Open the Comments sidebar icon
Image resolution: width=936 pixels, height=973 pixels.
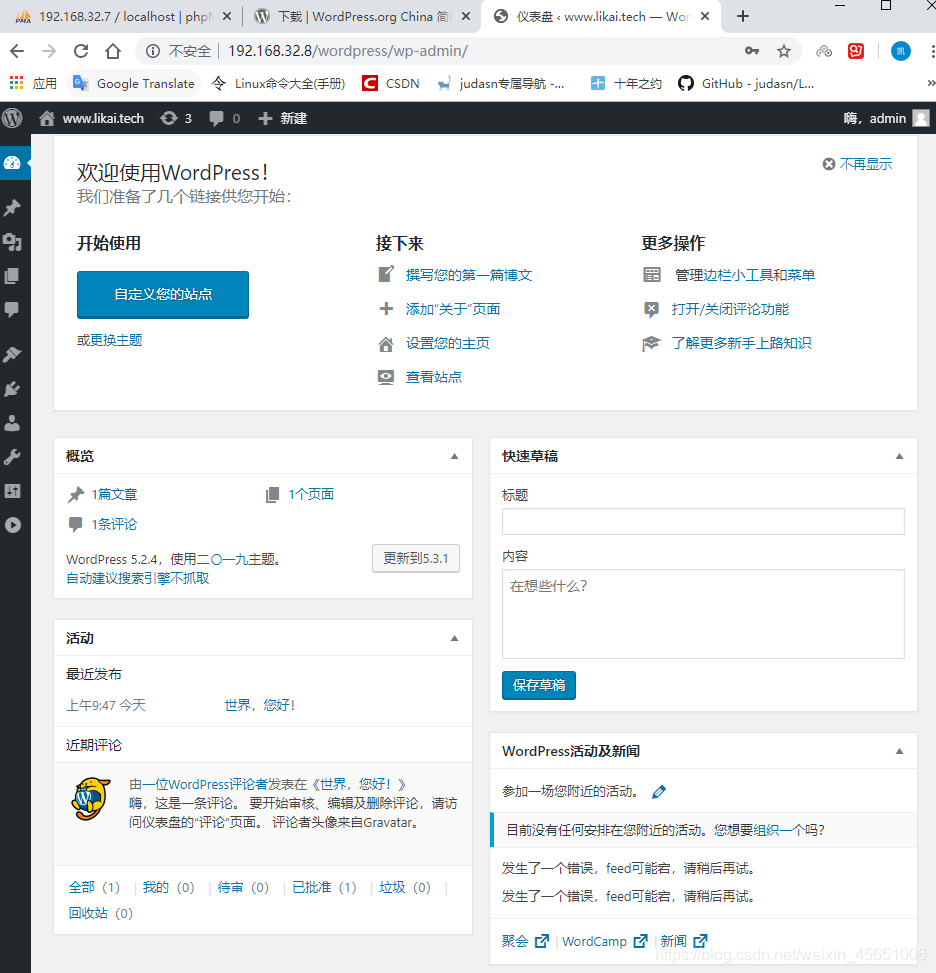[x=12, y=309]
